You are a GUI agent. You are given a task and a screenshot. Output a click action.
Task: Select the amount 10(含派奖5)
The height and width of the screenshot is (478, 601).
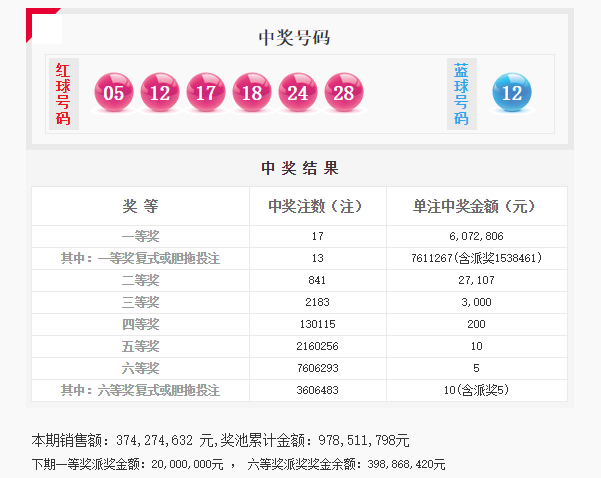point(476,390)
